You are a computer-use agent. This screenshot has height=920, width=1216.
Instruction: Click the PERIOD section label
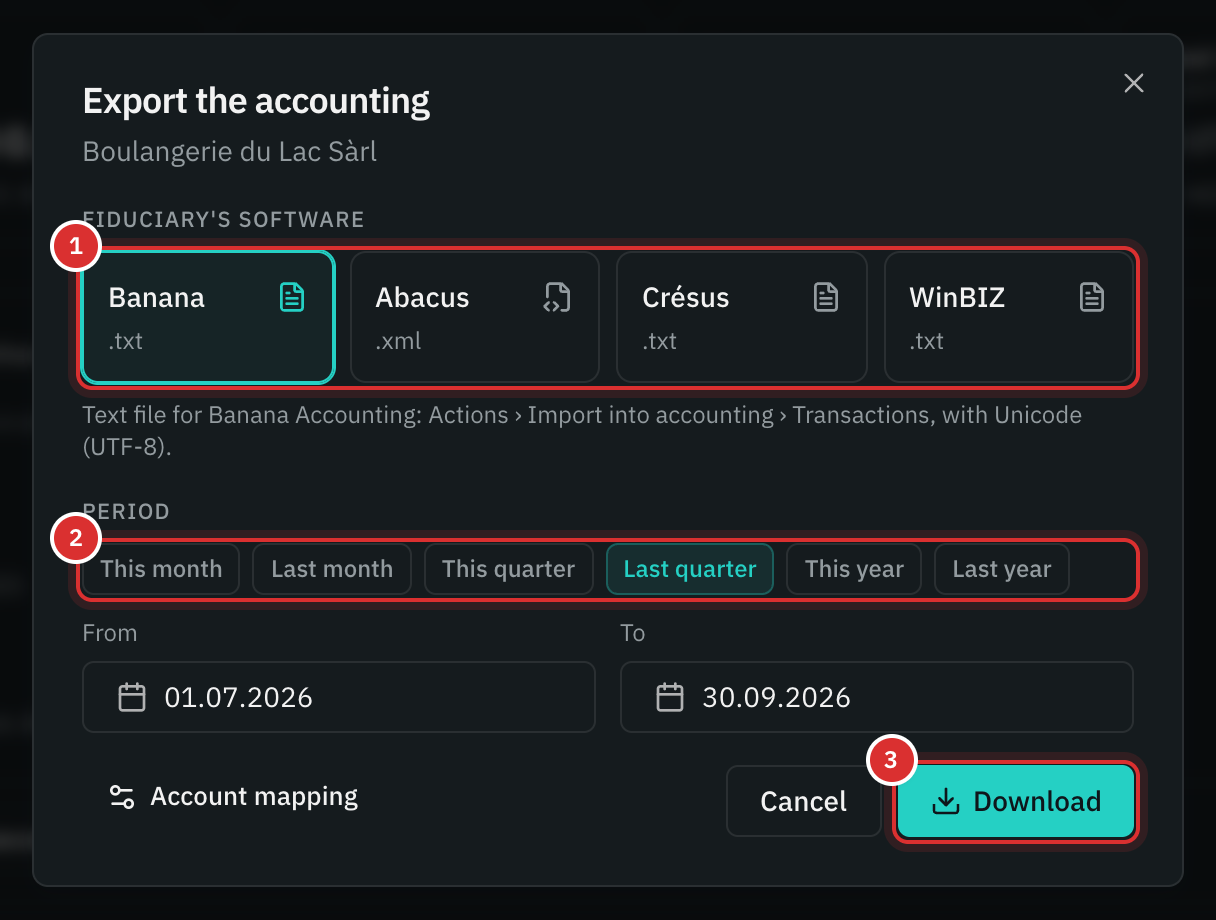pyautogui.click(x=126, y=512)
